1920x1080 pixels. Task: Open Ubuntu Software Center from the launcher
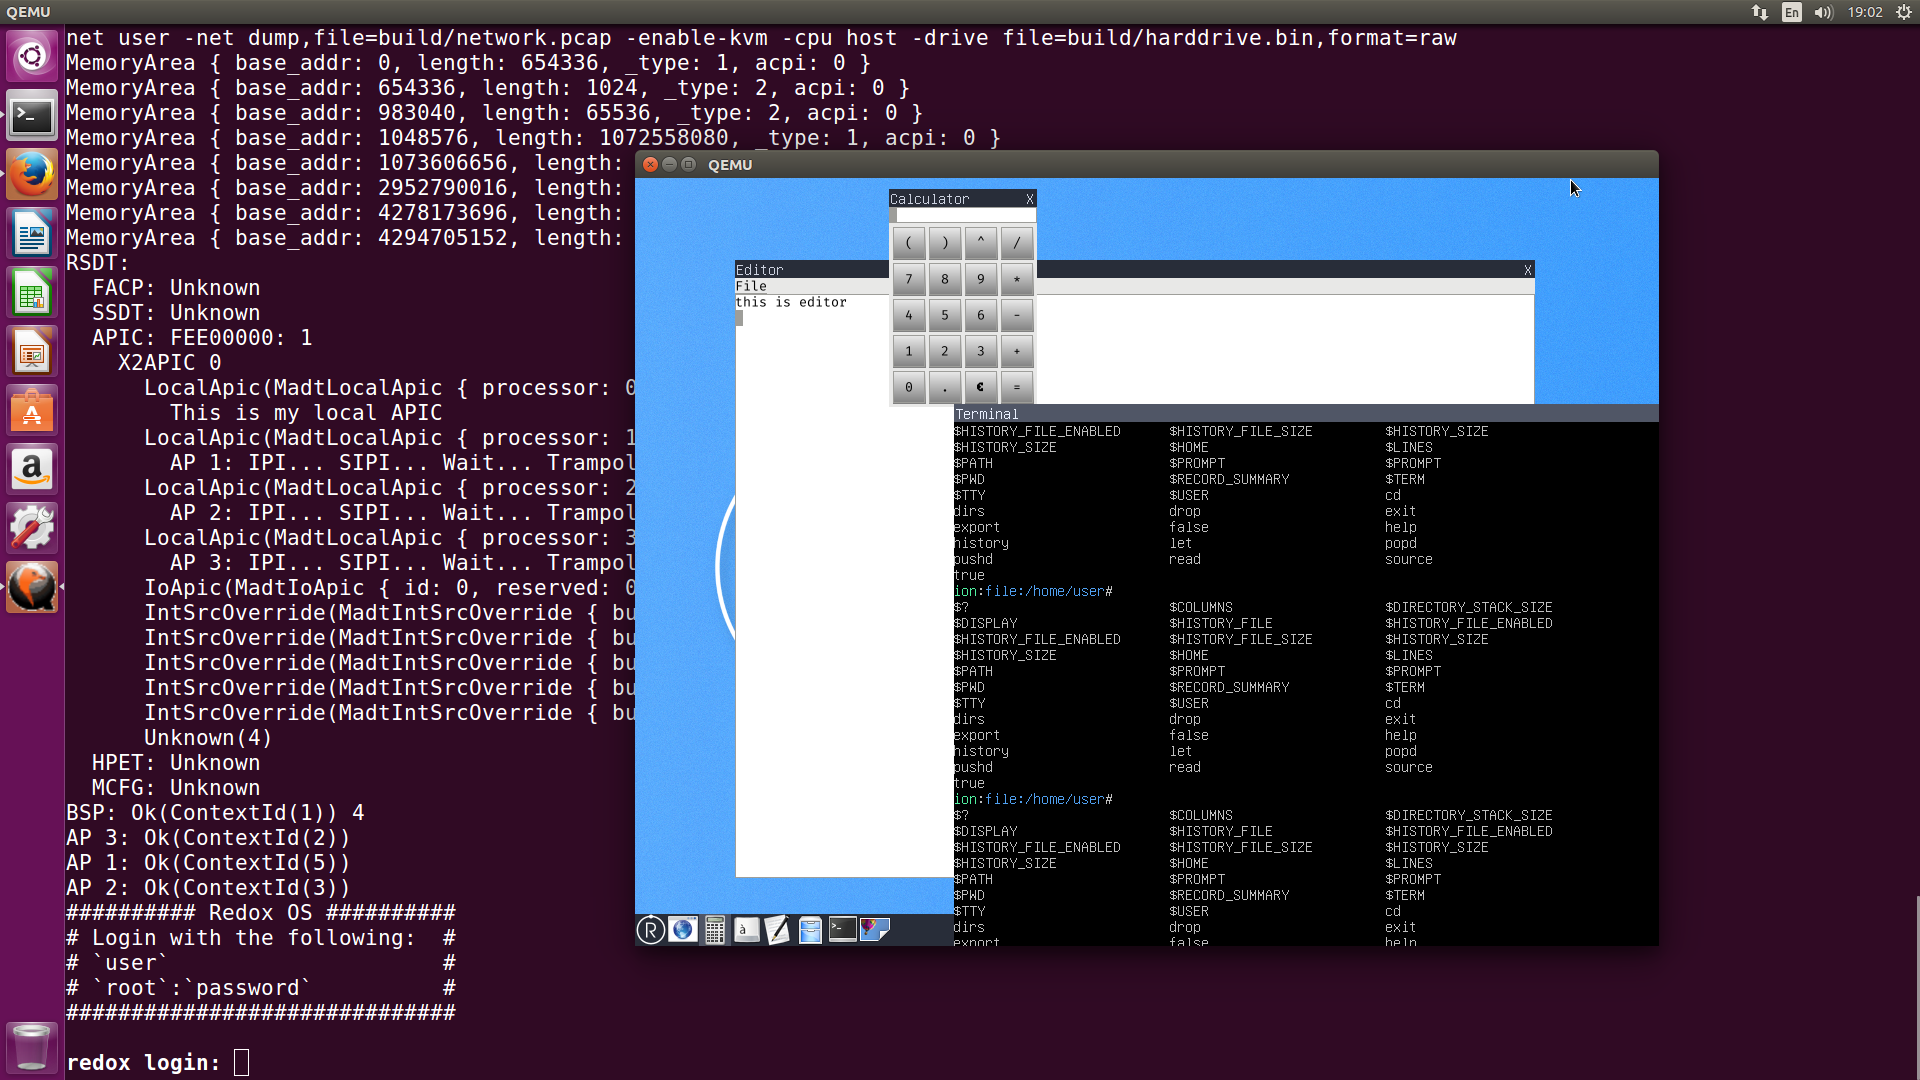click(x=32, y=411)
